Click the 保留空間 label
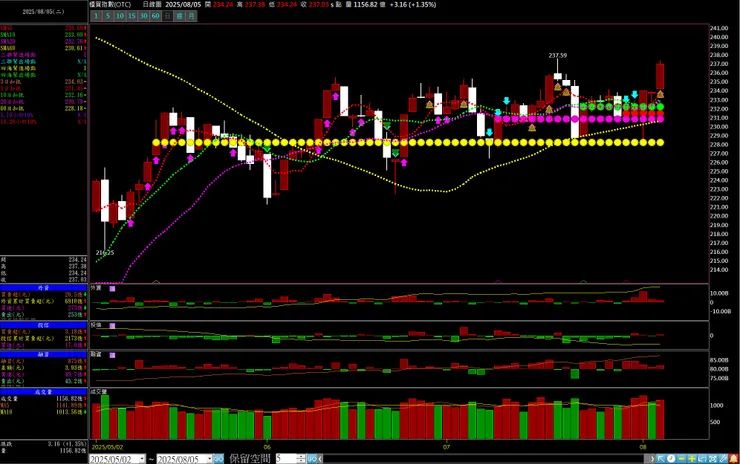740x464 pixels. coord(250,458)
